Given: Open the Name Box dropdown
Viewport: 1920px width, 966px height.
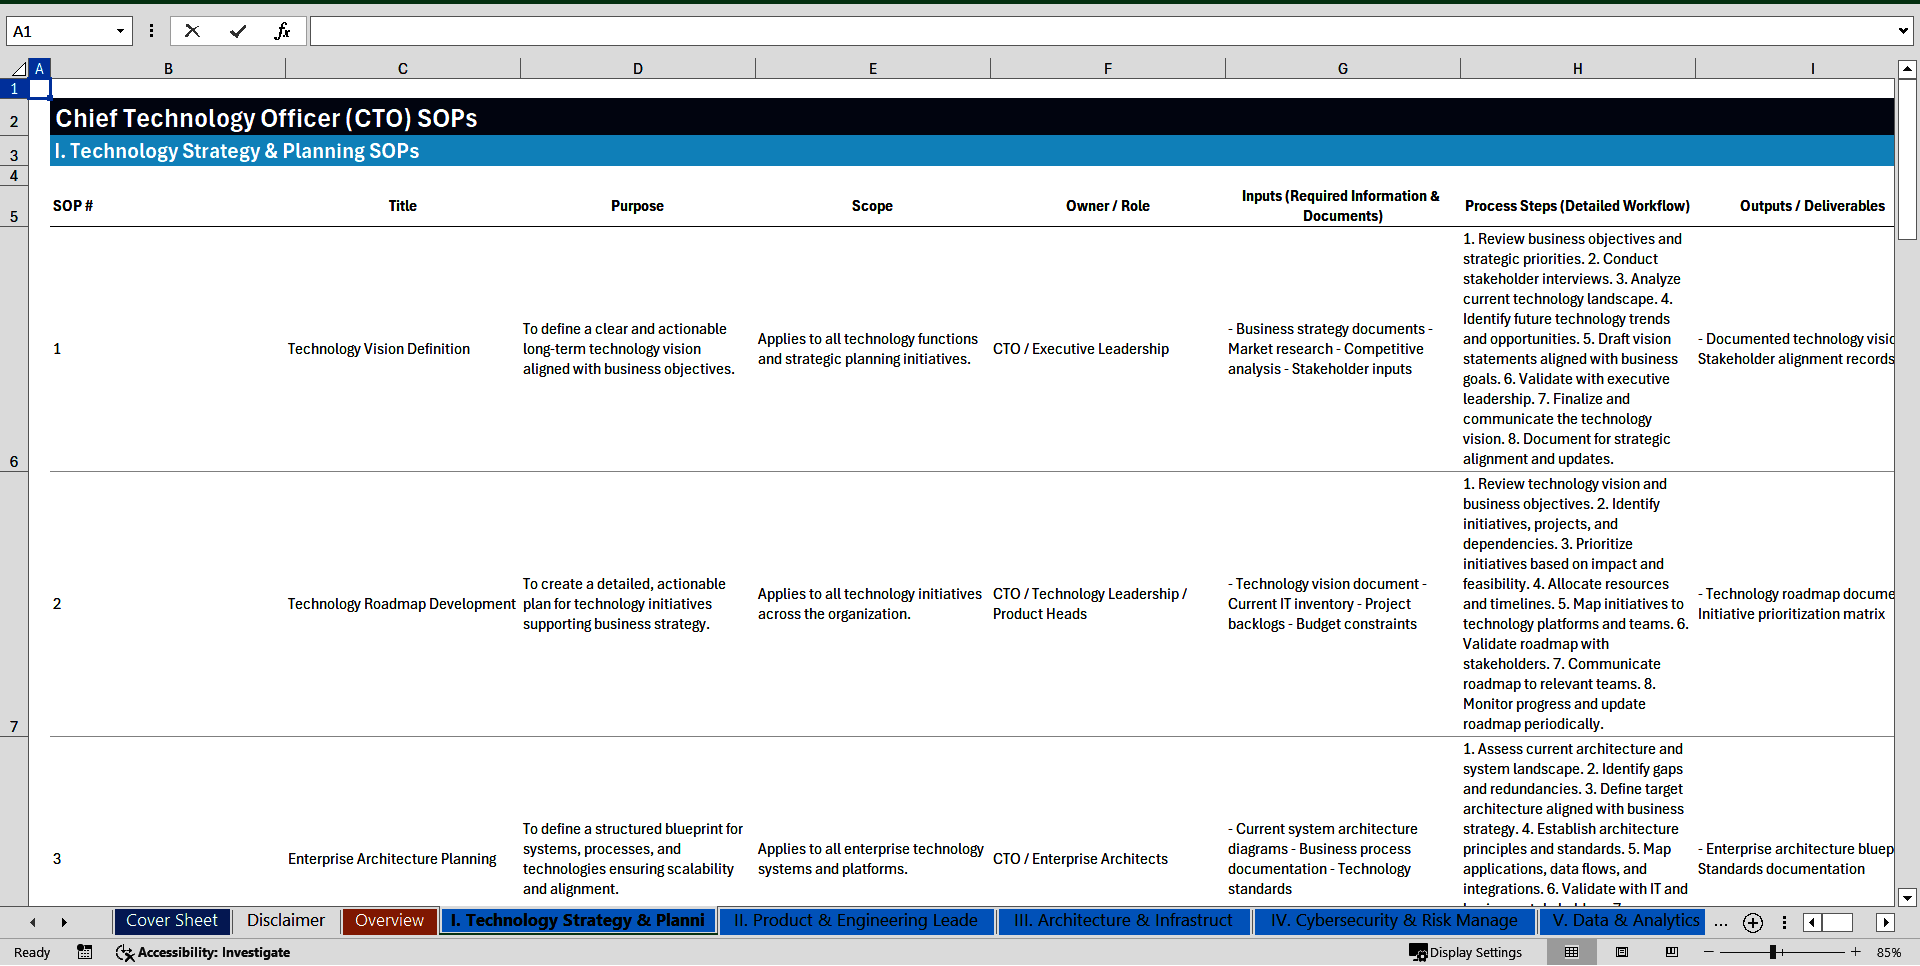Looking at the screenshot, I should pos(120,31).
